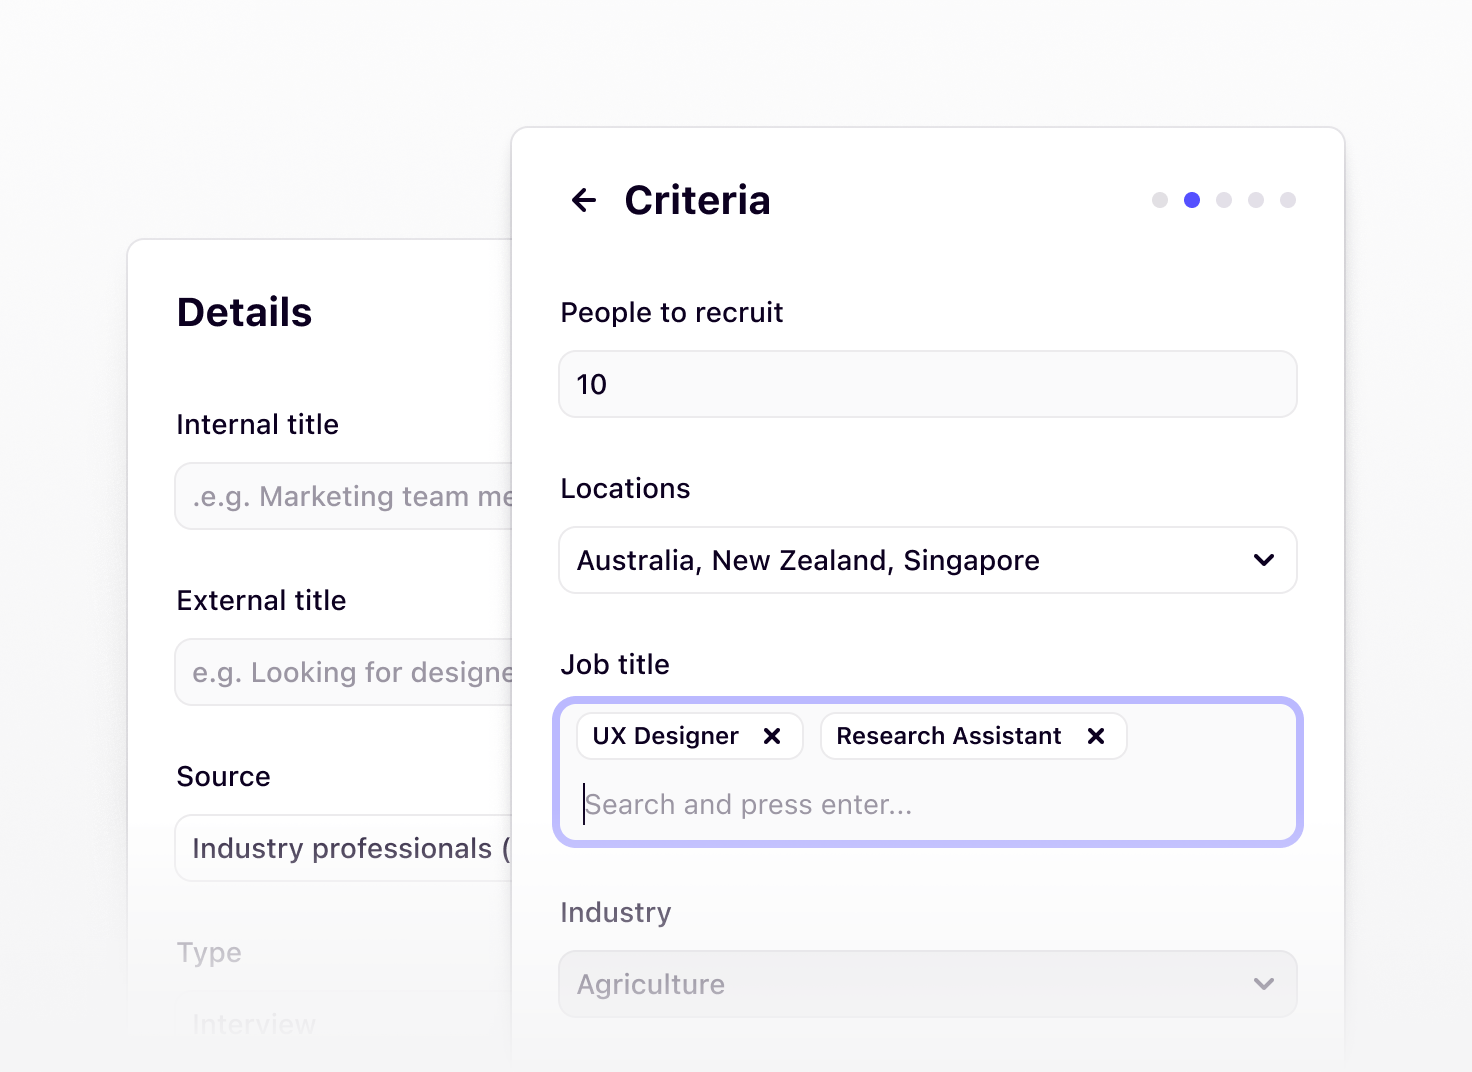The image size is (1472, 1072).
Task: Click the fourth step indicator dot
Action: click(1255, 200)
